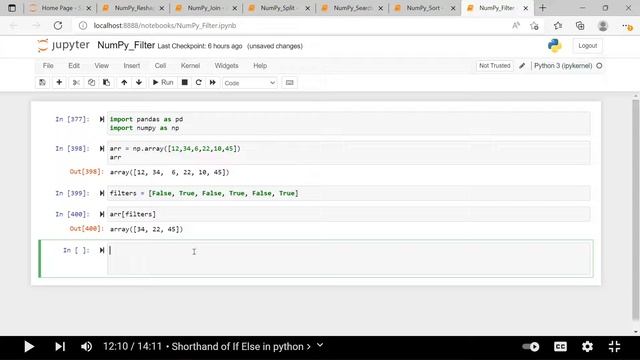Mute the video volume
This screenshot has width=640, height=360.
[x=86, y=347]
